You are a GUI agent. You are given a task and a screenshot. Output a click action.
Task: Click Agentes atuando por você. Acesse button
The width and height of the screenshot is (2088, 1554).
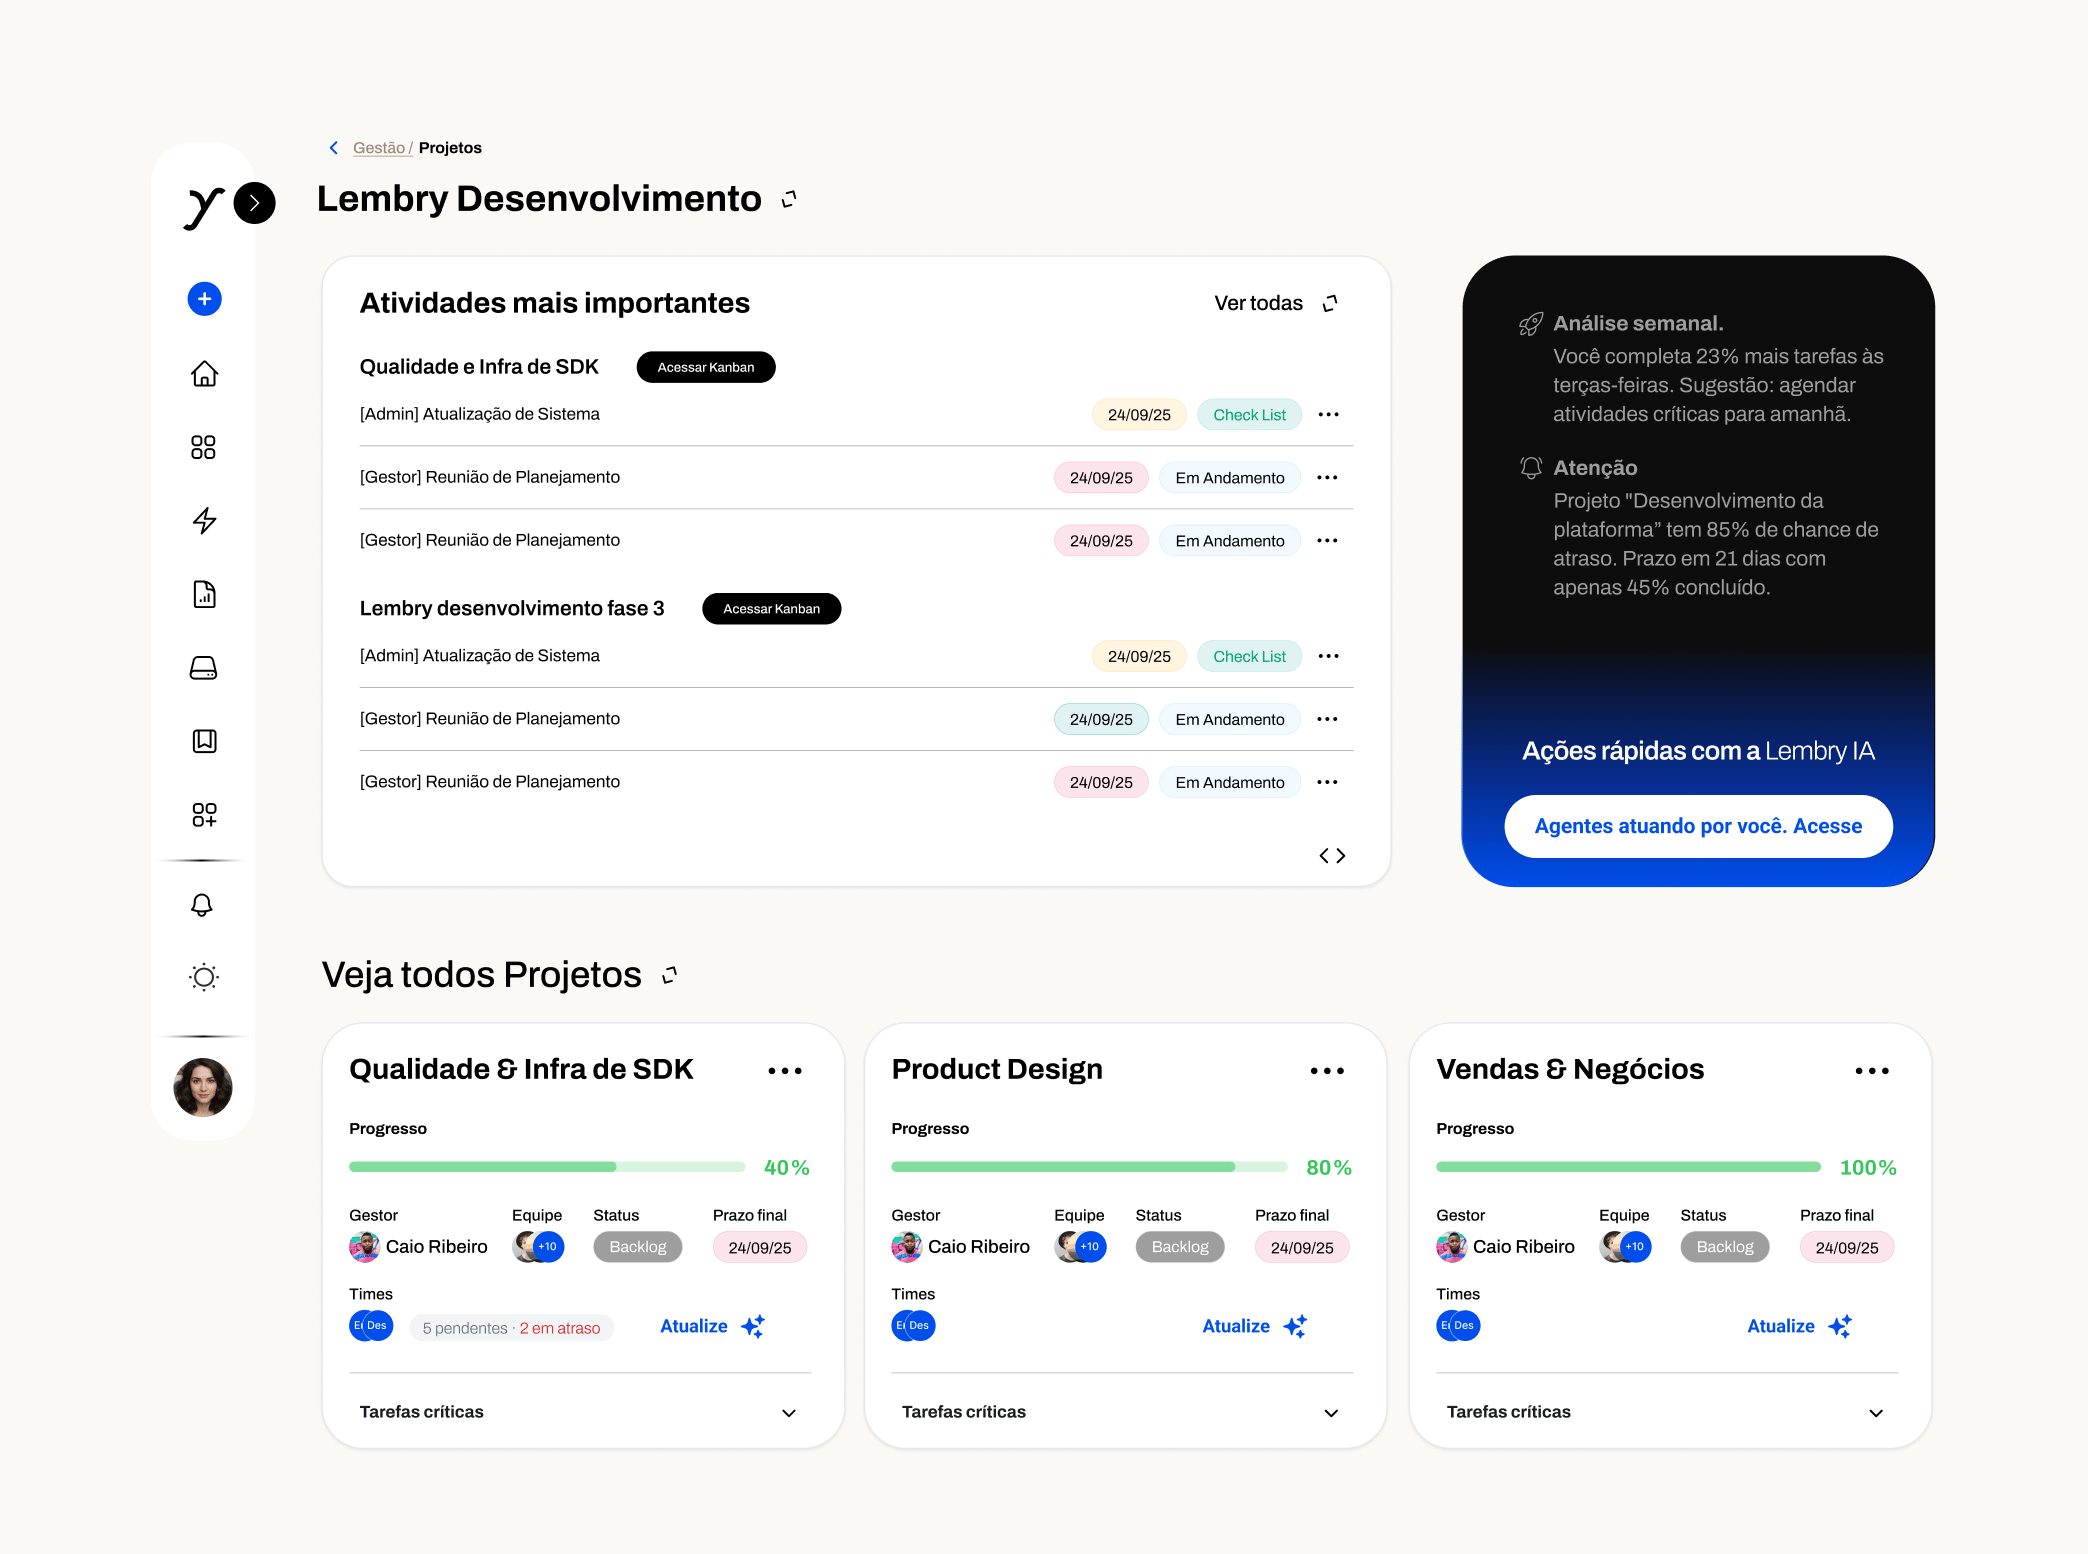[1698, 826]
